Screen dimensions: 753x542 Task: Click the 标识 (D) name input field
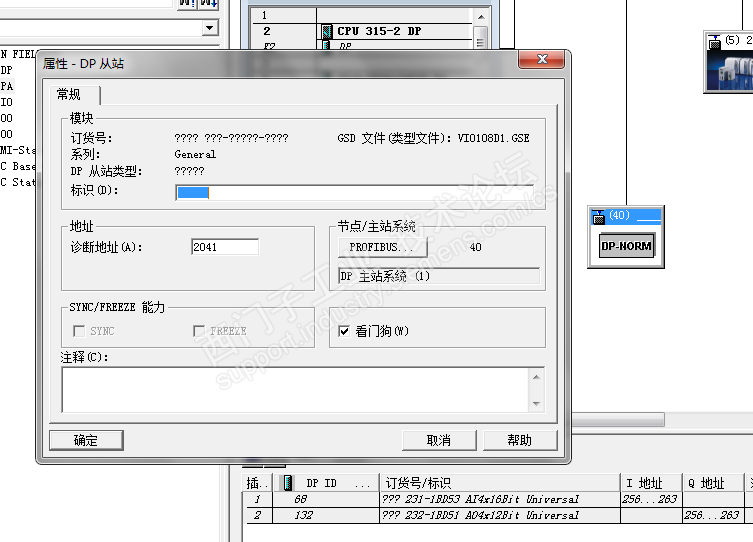[354, 193]
